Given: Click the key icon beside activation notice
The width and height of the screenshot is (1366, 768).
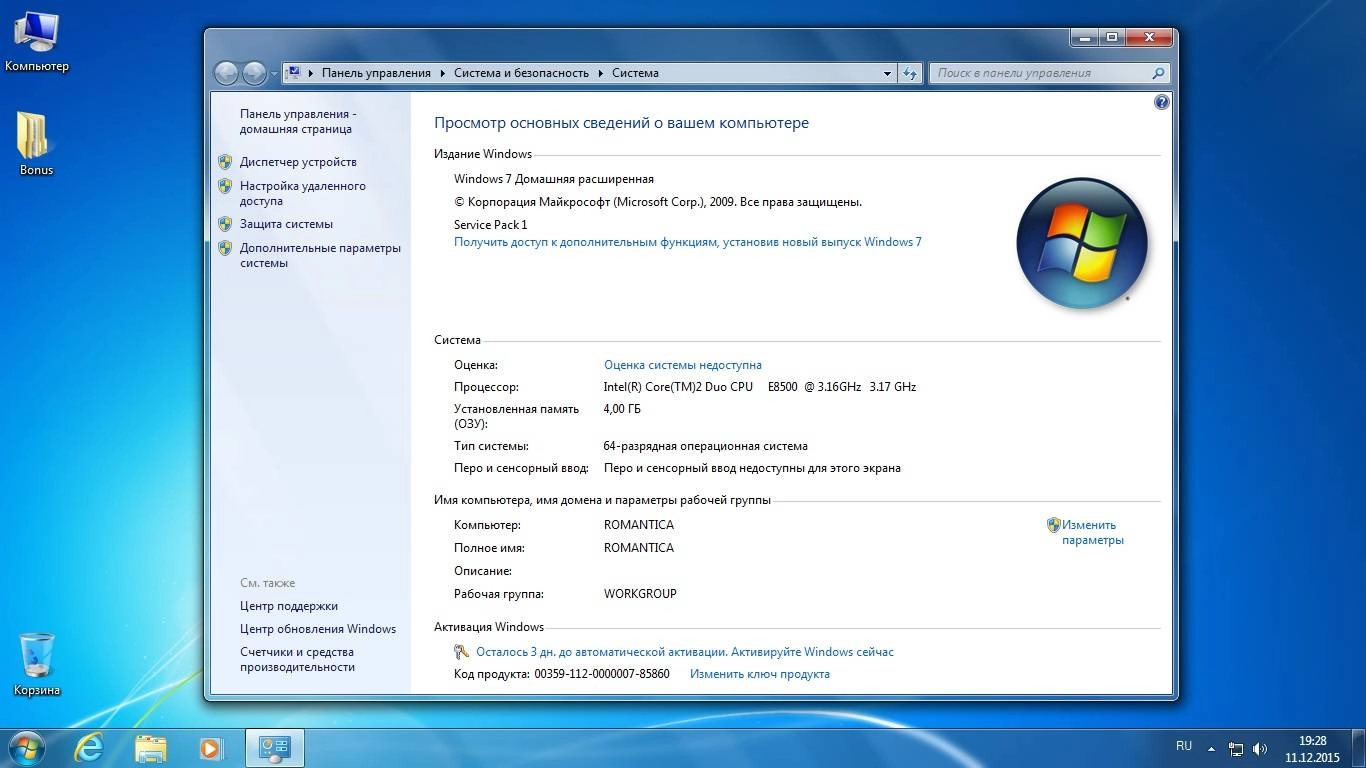Looking at the screenshot, I should 461,652.
